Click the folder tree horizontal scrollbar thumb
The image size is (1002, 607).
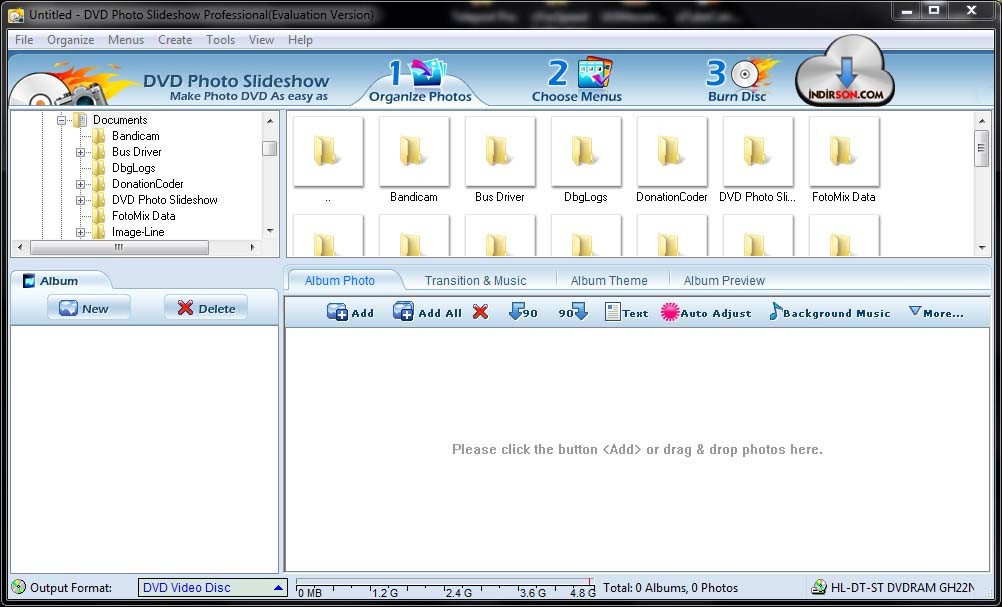[x=119, y=247]
